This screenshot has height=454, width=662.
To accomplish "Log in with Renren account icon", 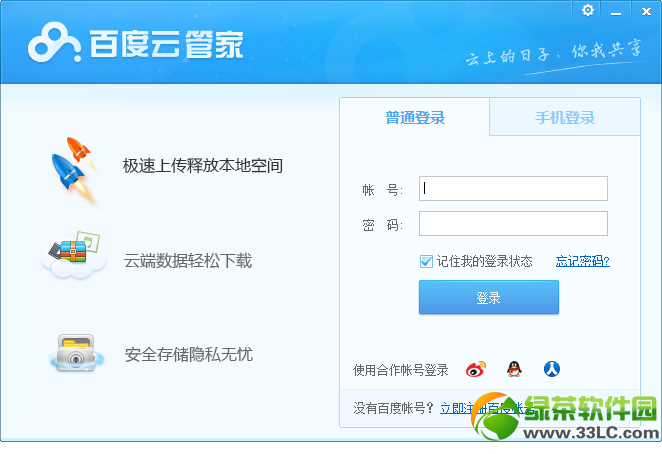I will [551, 369].
